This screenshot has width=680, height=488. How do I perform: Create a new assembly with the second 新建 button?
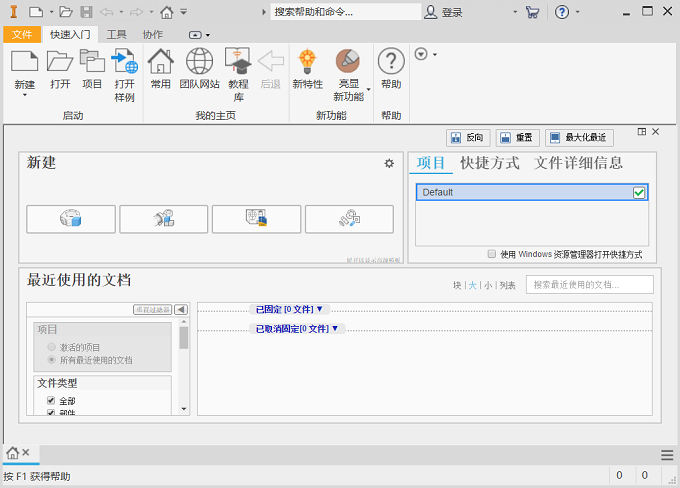click(164, 219)
